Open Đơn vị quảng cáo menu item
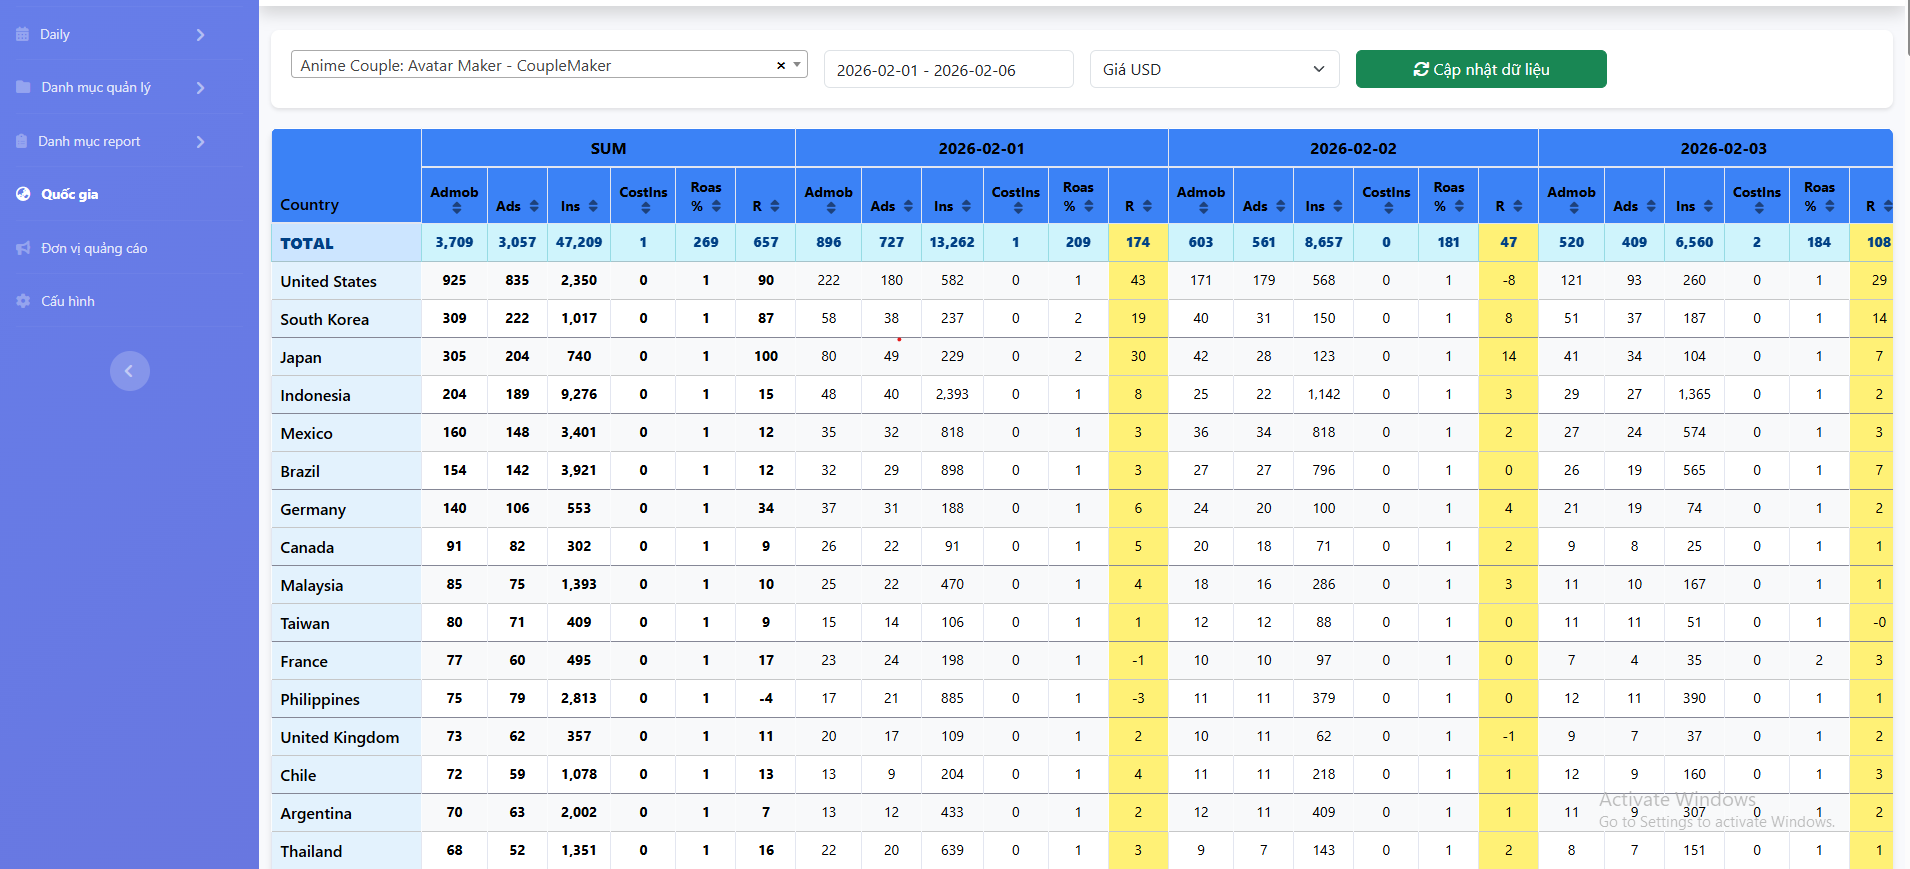Screen dimensions: 1910x869 94,248
